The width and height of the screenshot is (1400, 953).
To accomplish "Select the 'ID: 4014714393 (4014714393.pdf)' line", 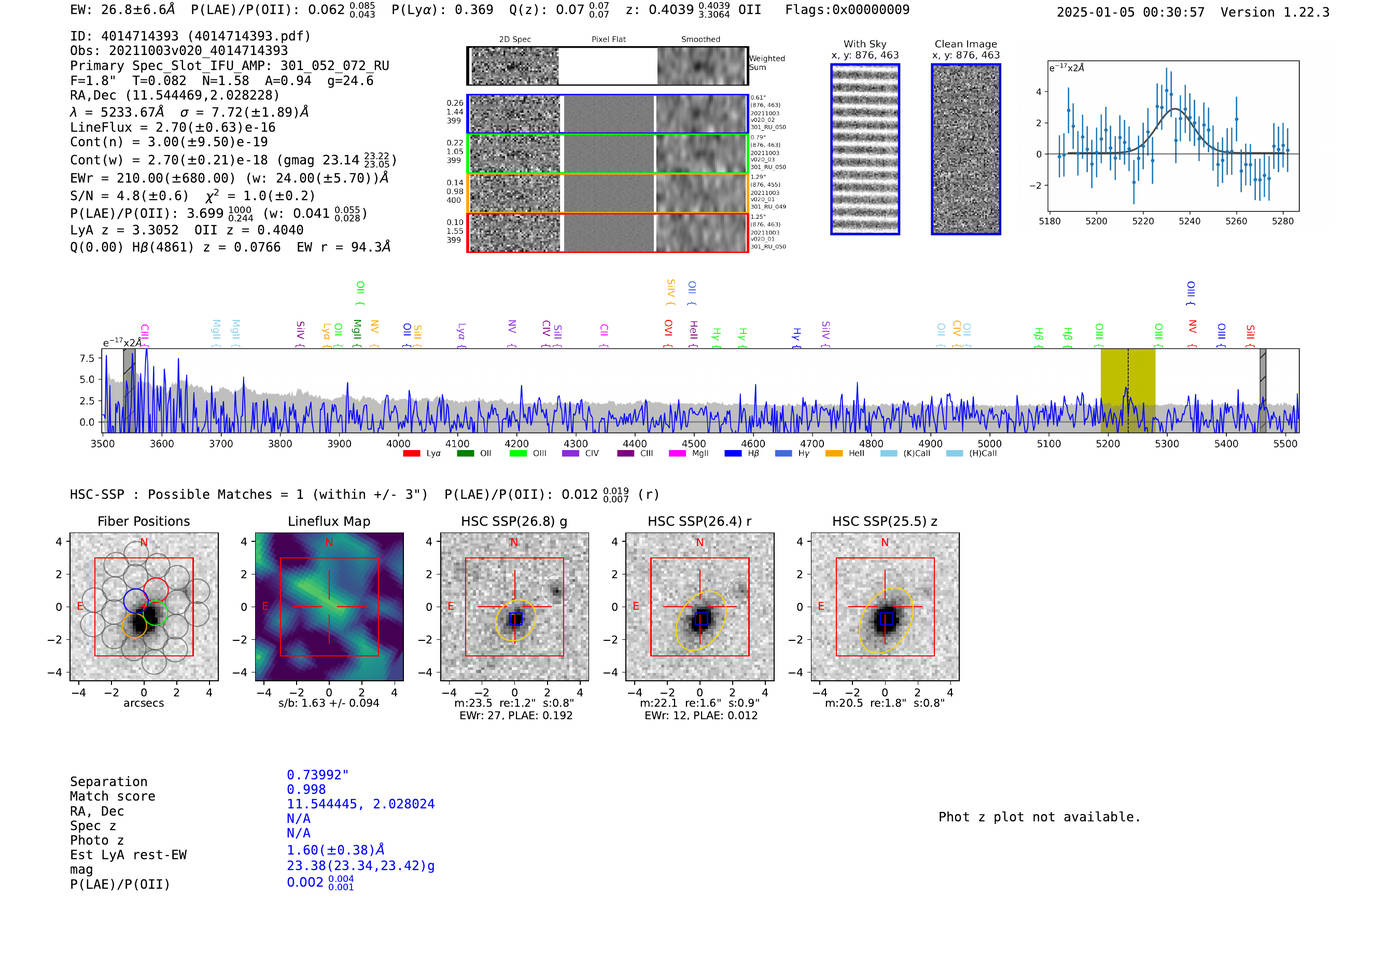I will tap(190, 36).
